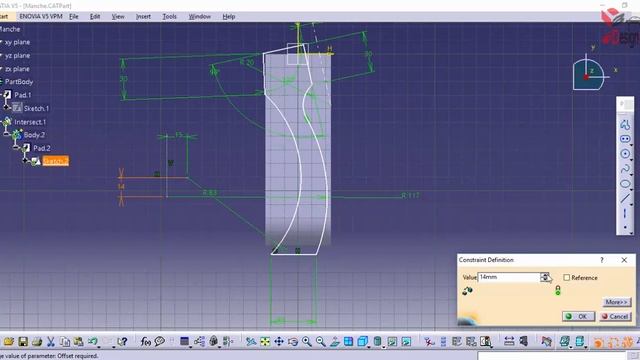Expand the Circle tool flyout arrow
The image size is (640, 360).
[x=631, y=160]
